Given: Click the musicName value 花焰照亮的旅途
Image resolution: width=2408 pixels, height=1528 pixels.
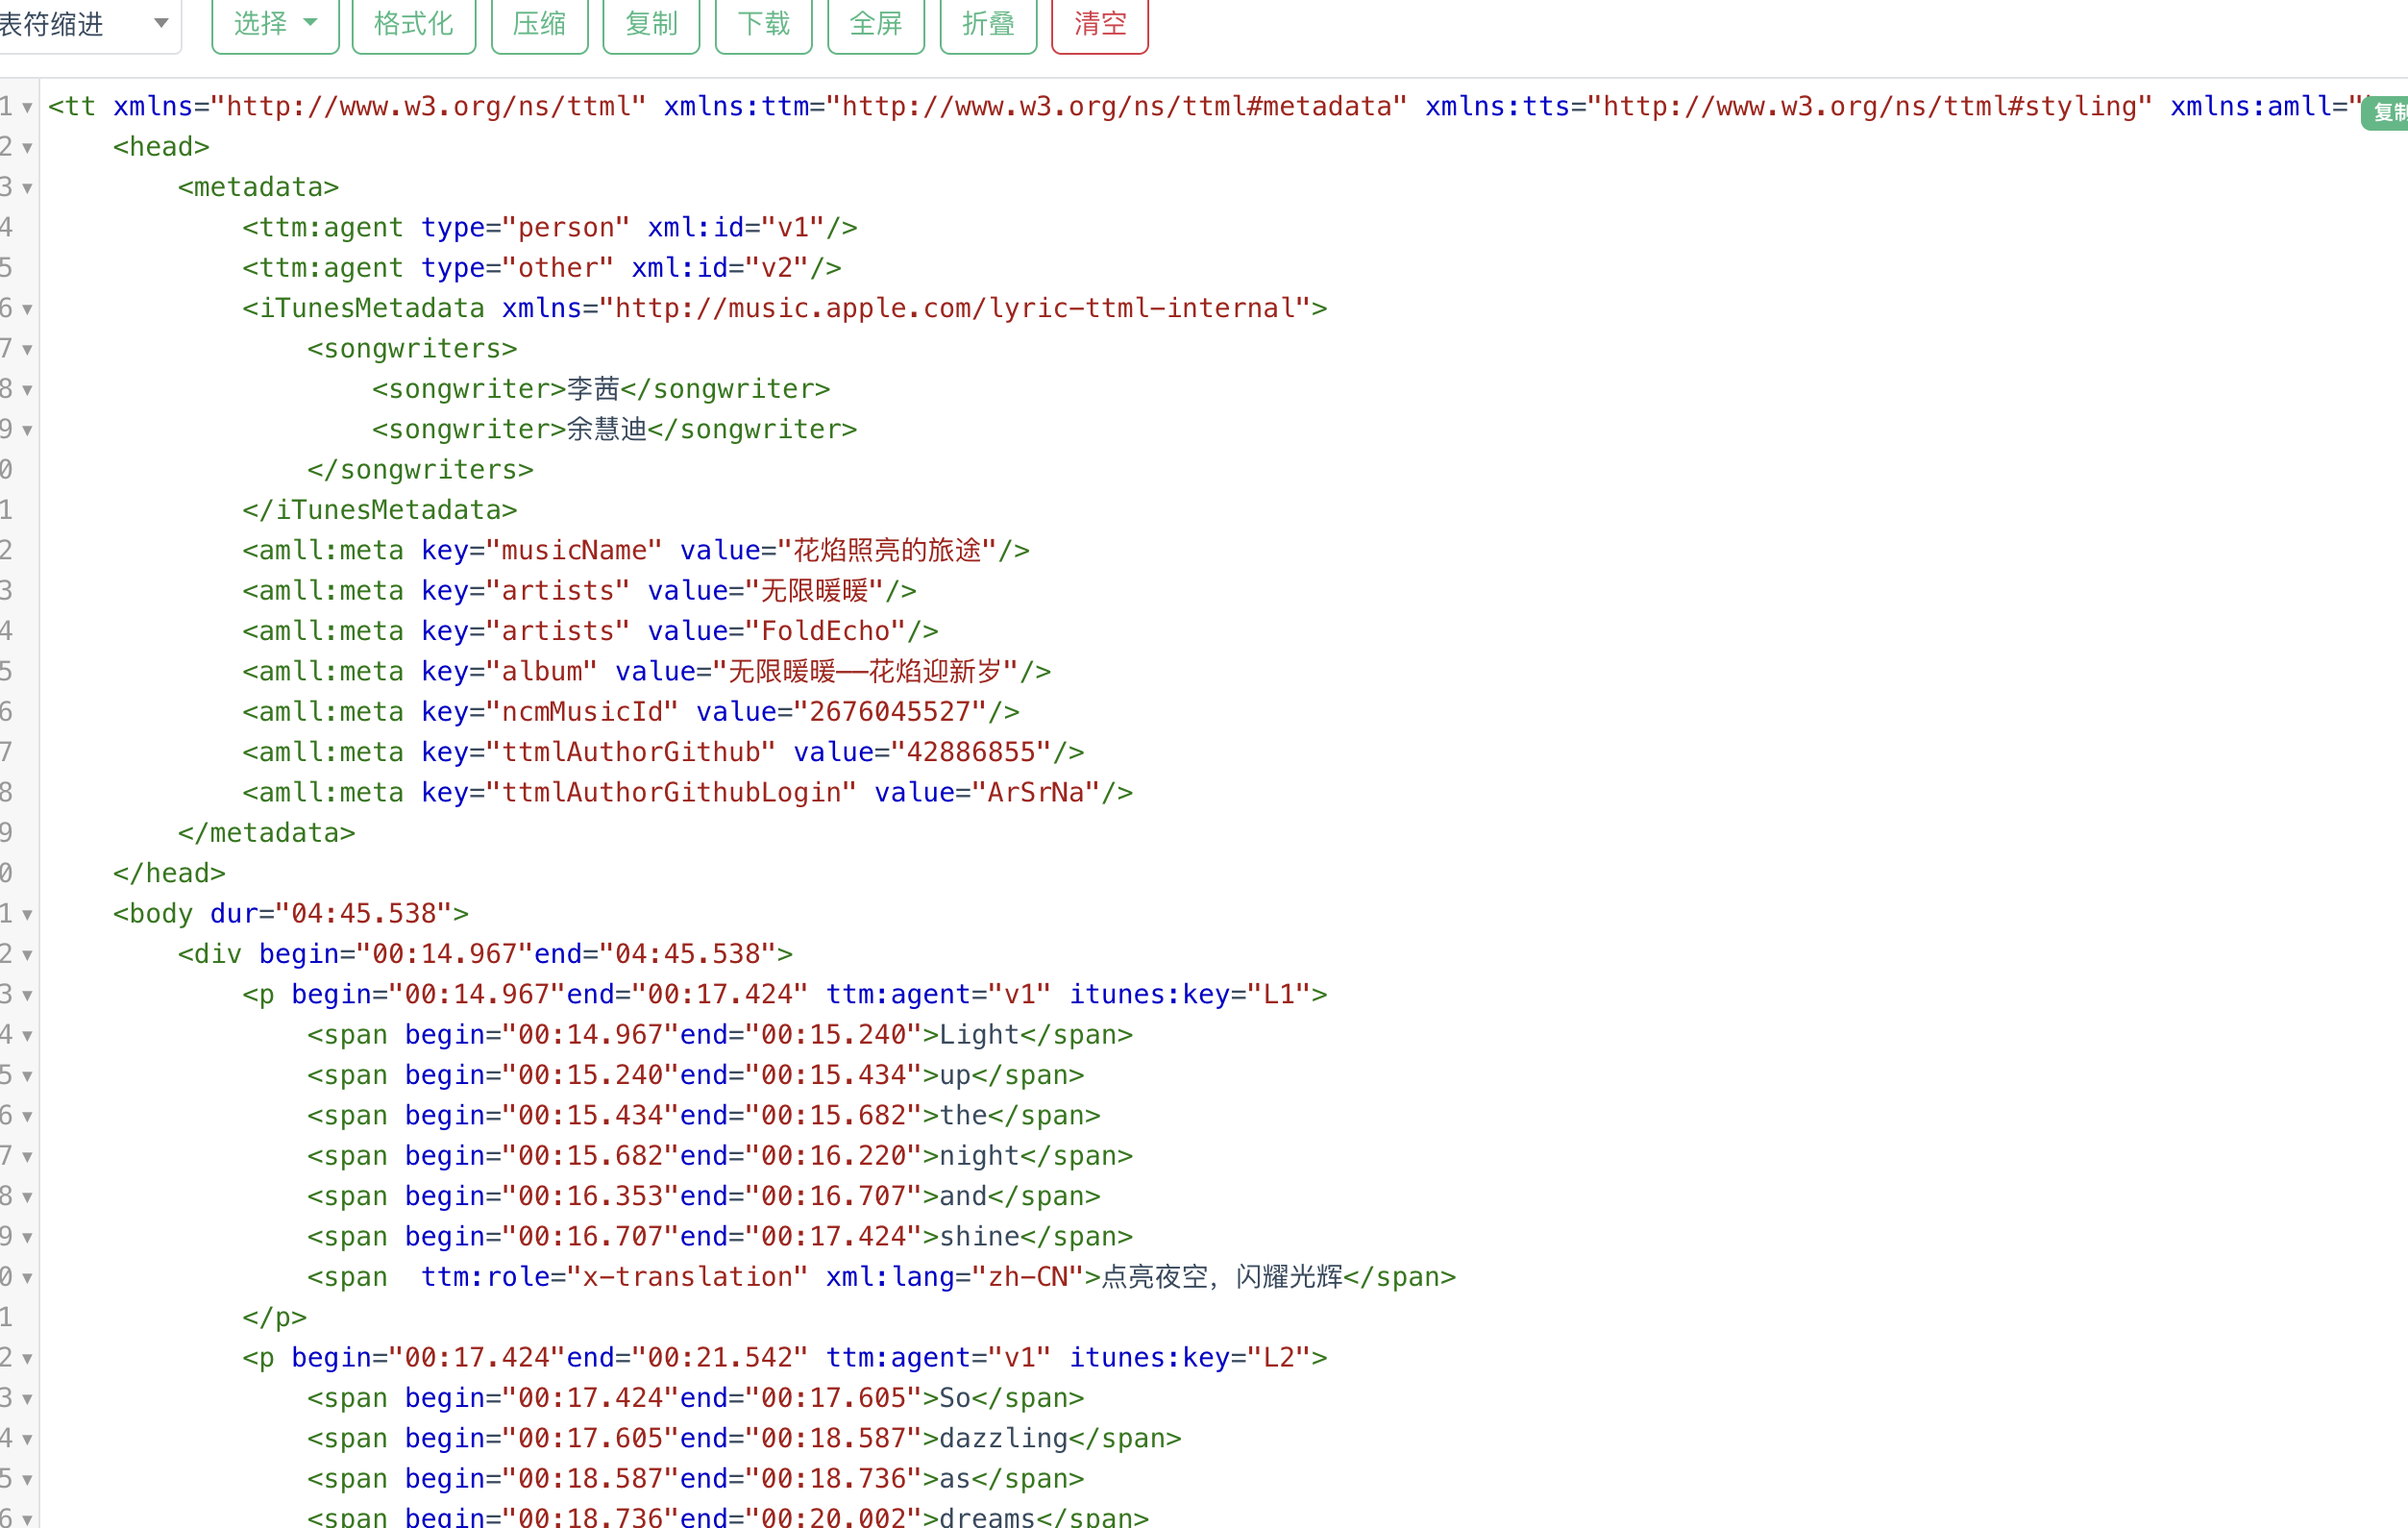Looking at the screenshot, I should pos(887,550).
